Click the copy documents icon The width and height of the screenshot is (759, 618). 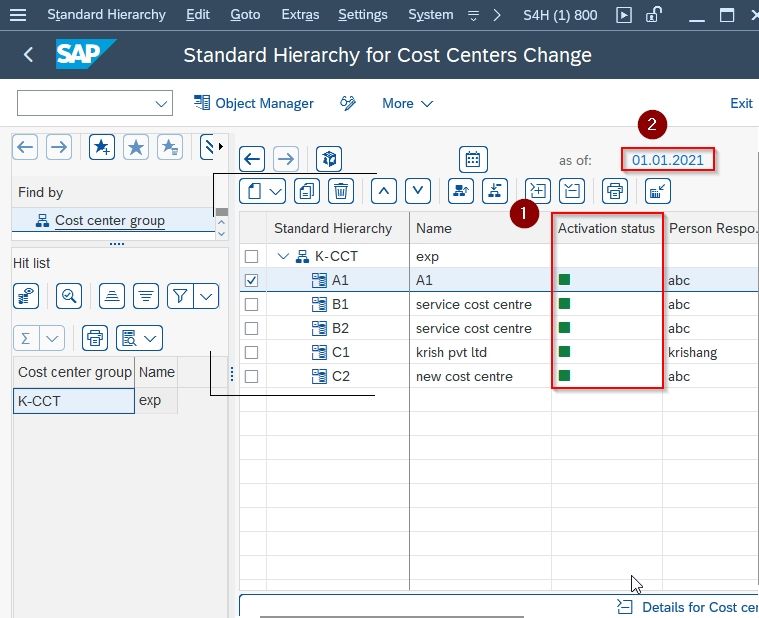(307, 191)
